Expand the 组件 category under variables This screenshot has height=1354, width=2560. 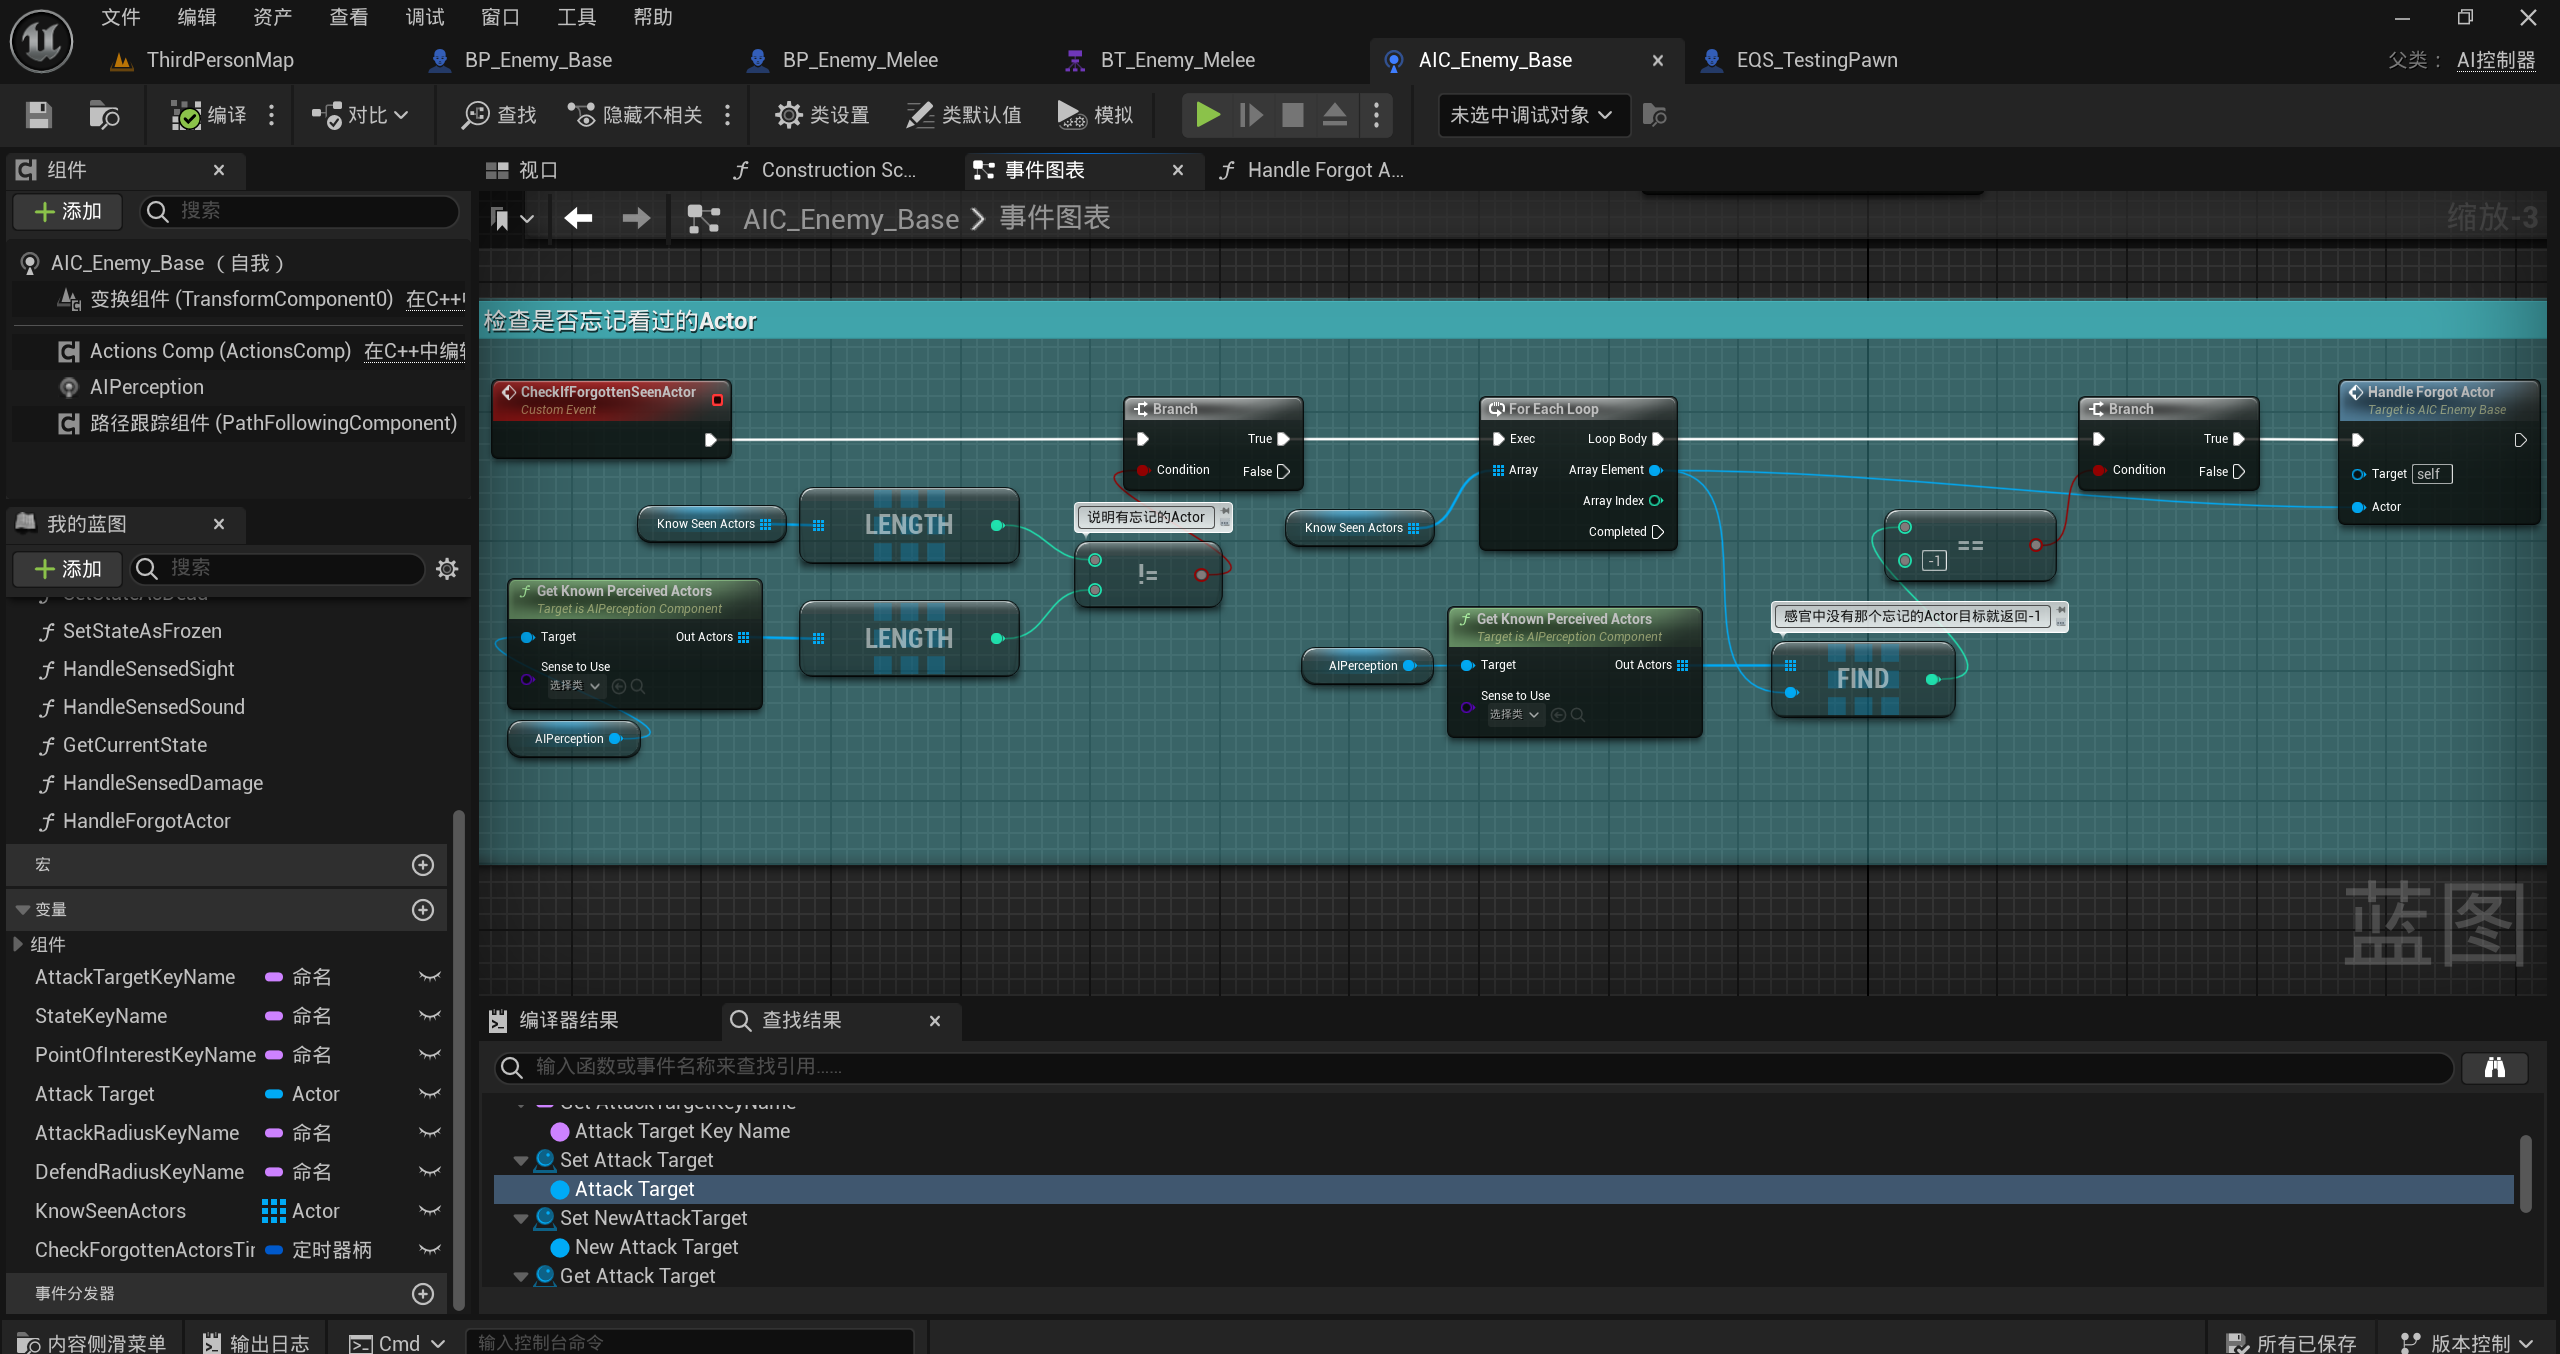pos(17,944)
